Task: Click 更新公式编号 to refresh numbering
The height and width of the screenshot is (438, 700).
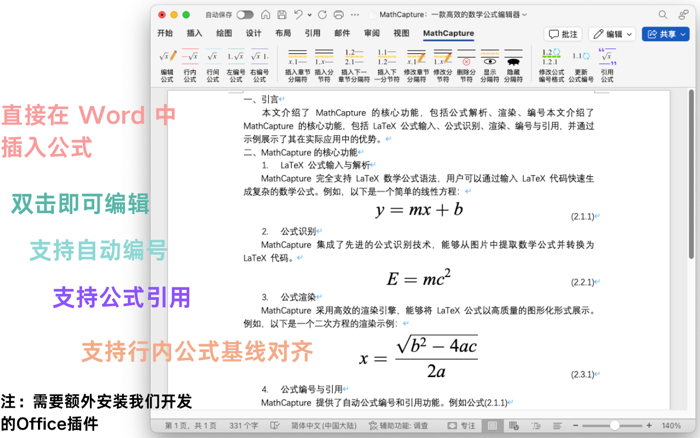Action: (x=581, y=65)
